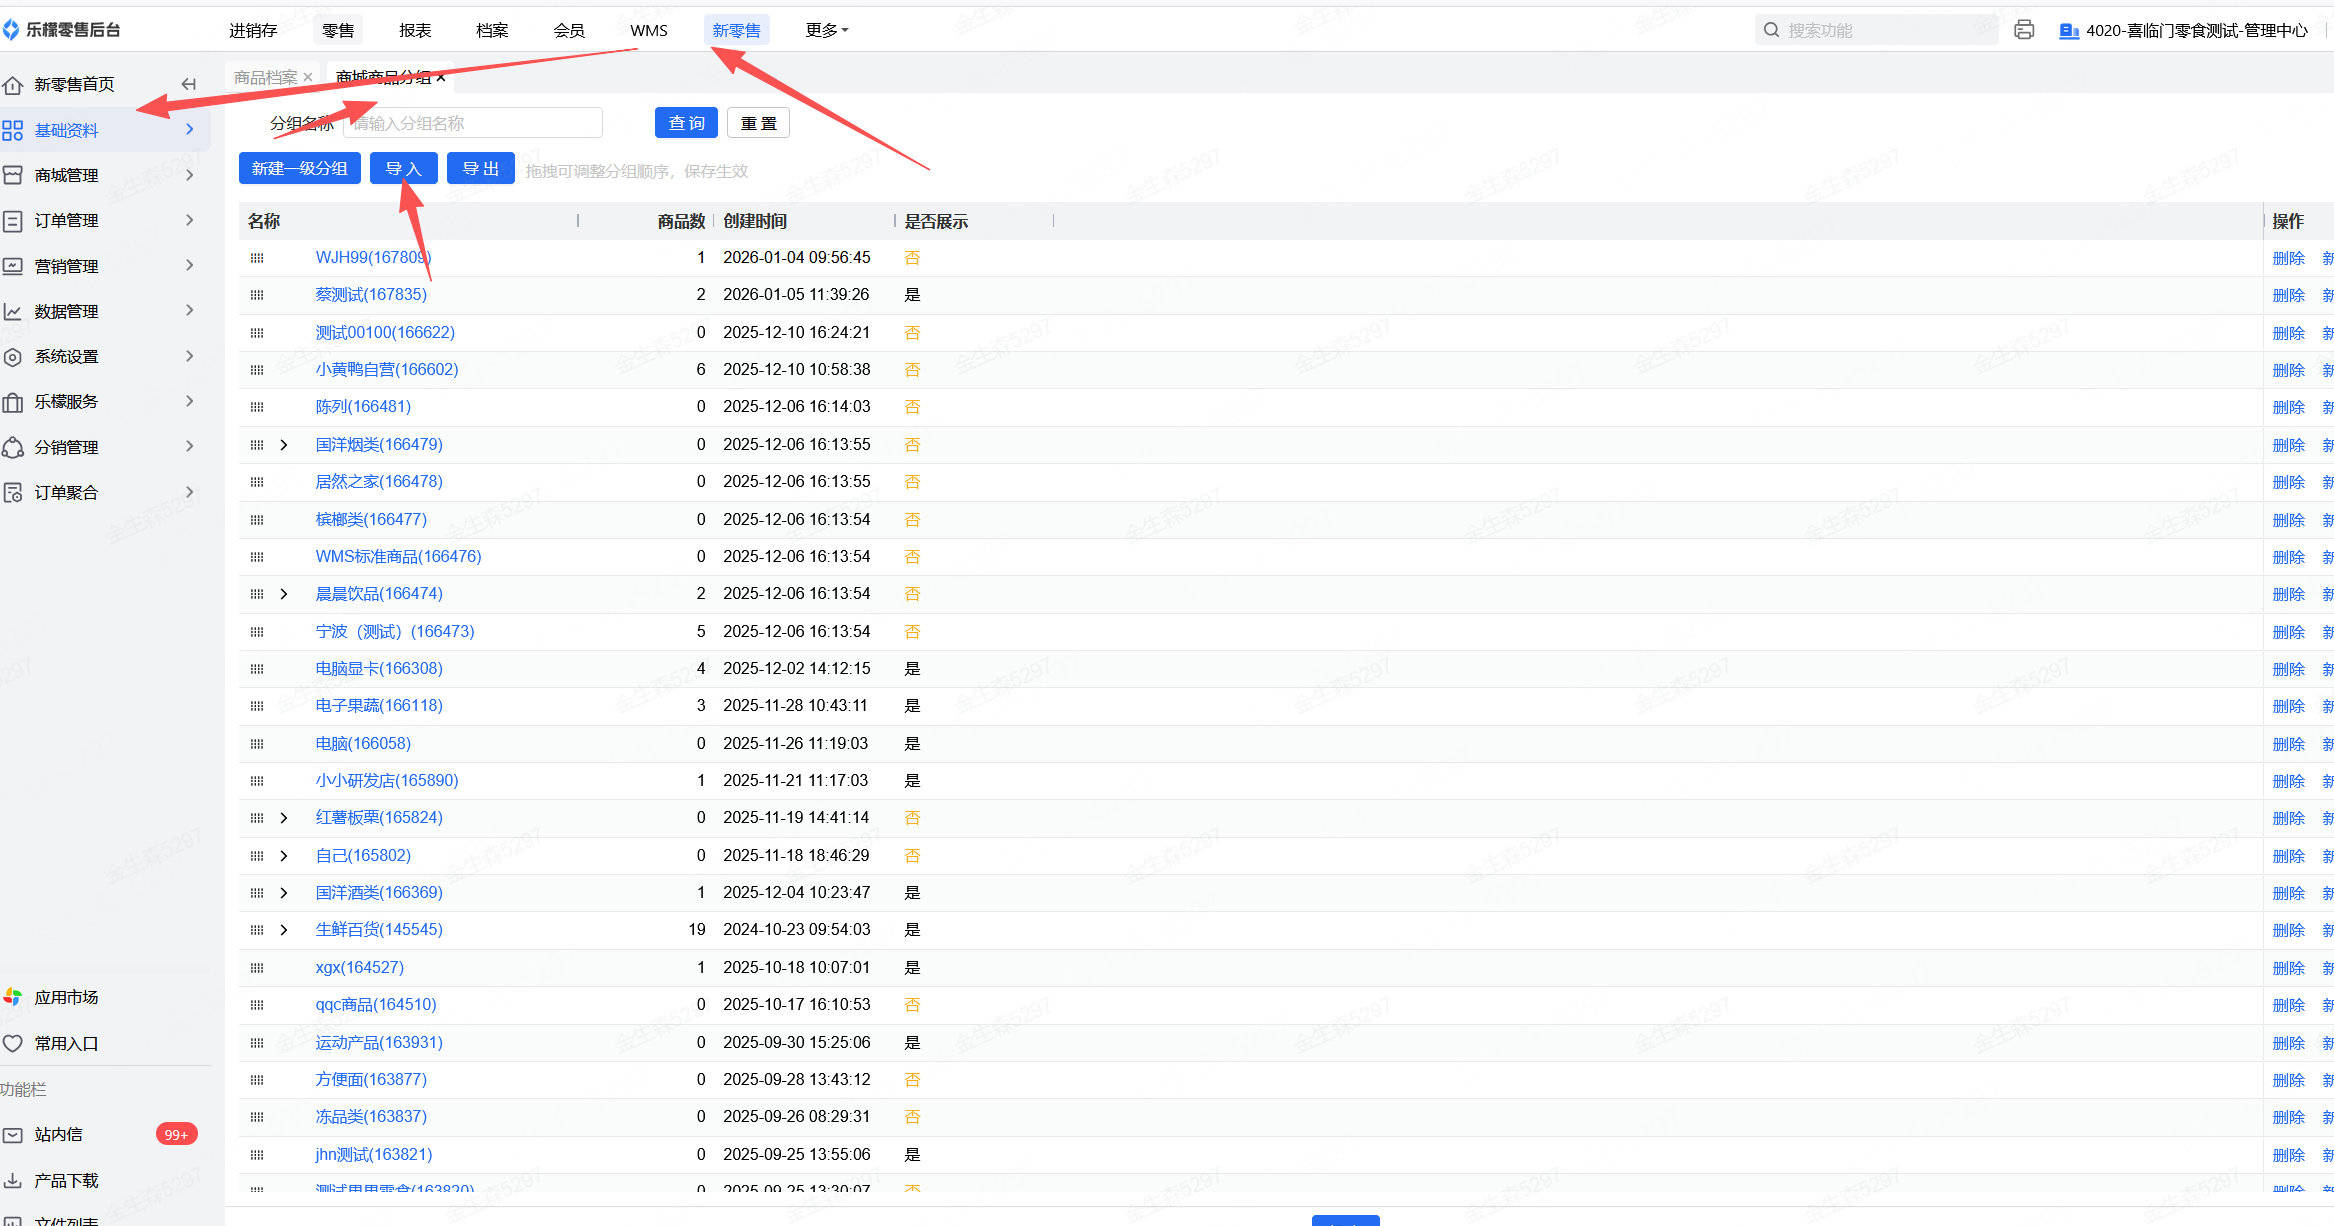The image size is (2334, 1226).
Task: Click drag handle of WJH99 row
Action: (x=257, y=258)
